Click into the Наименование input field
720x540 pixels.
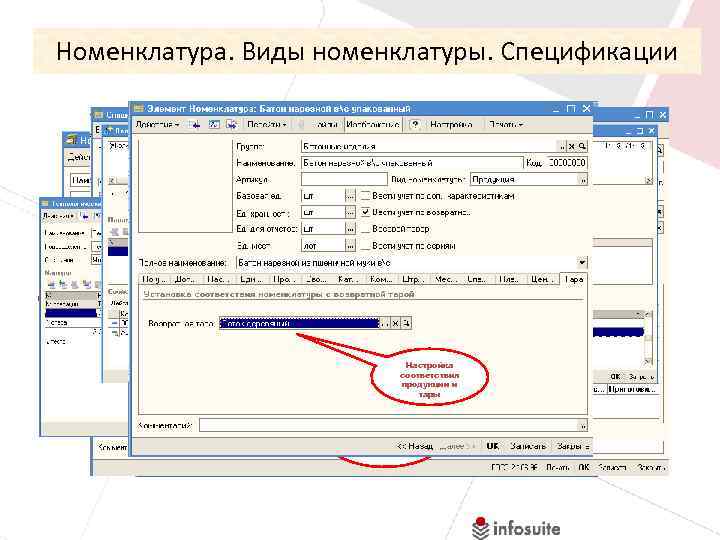(412, 163)
